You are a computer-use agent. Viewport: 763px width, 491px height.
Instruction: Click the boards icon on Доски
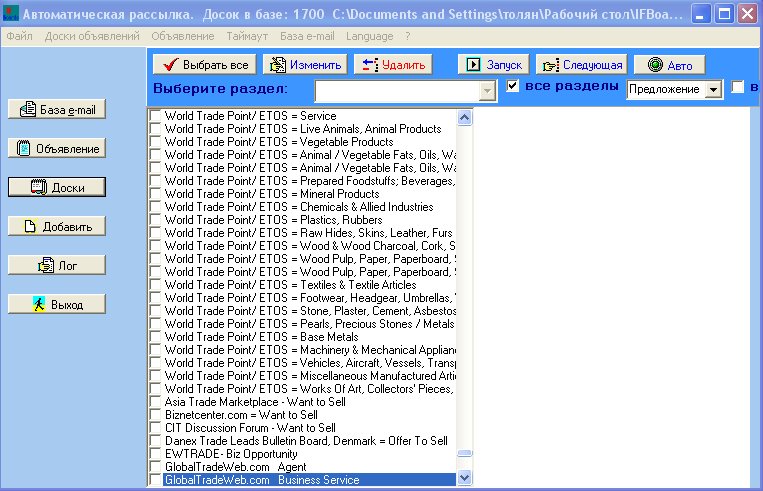tap(39, 187)
